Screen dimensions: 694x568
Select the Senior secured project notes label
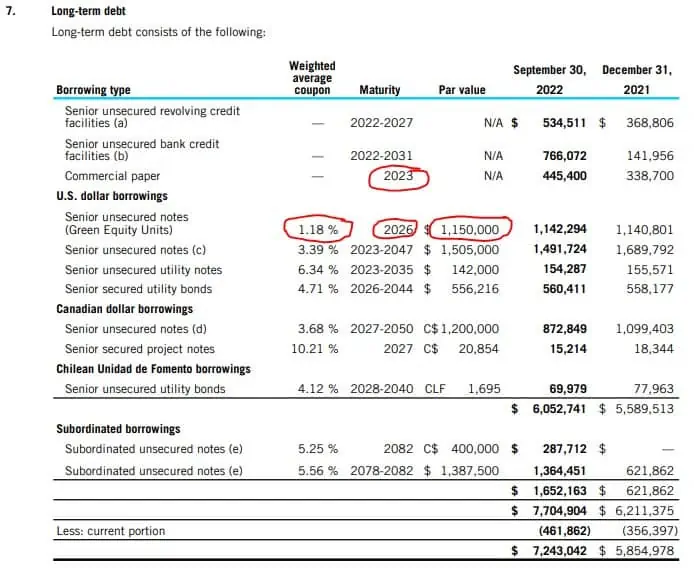pyautogui.click(x=140, y=349)
